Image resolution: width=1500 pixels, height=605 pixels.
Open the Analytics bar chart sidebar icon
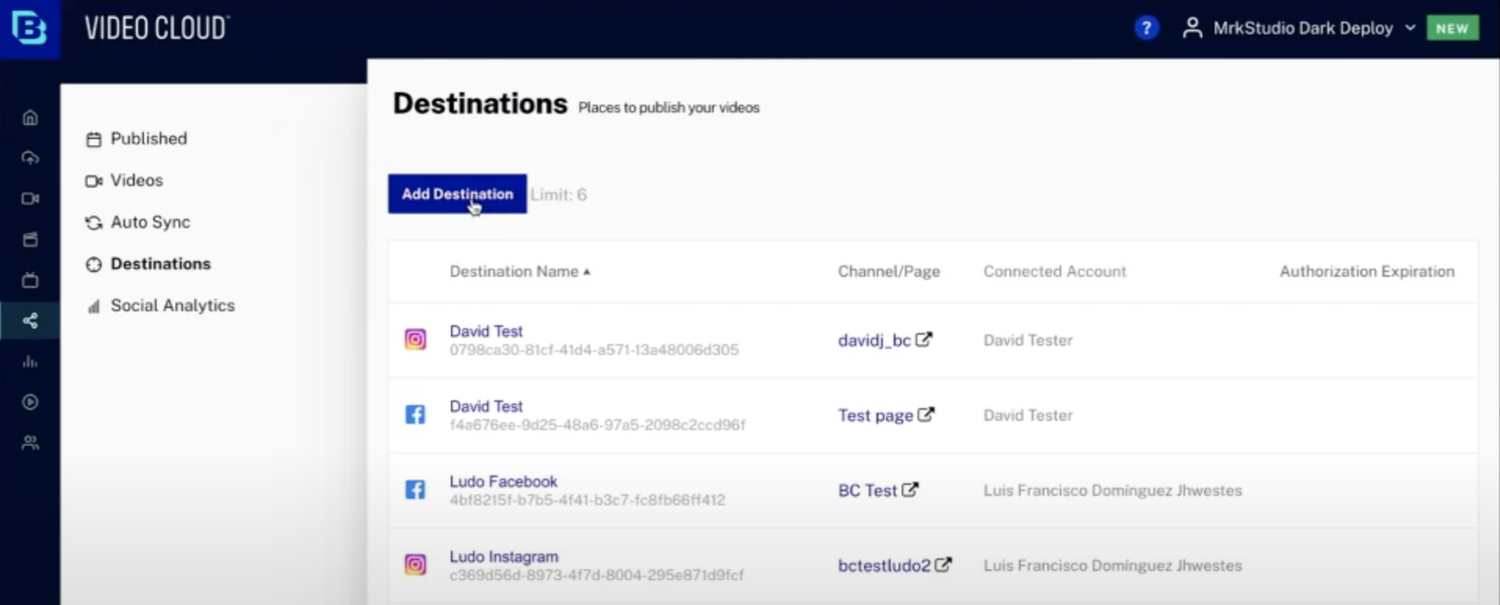(30, 361)
